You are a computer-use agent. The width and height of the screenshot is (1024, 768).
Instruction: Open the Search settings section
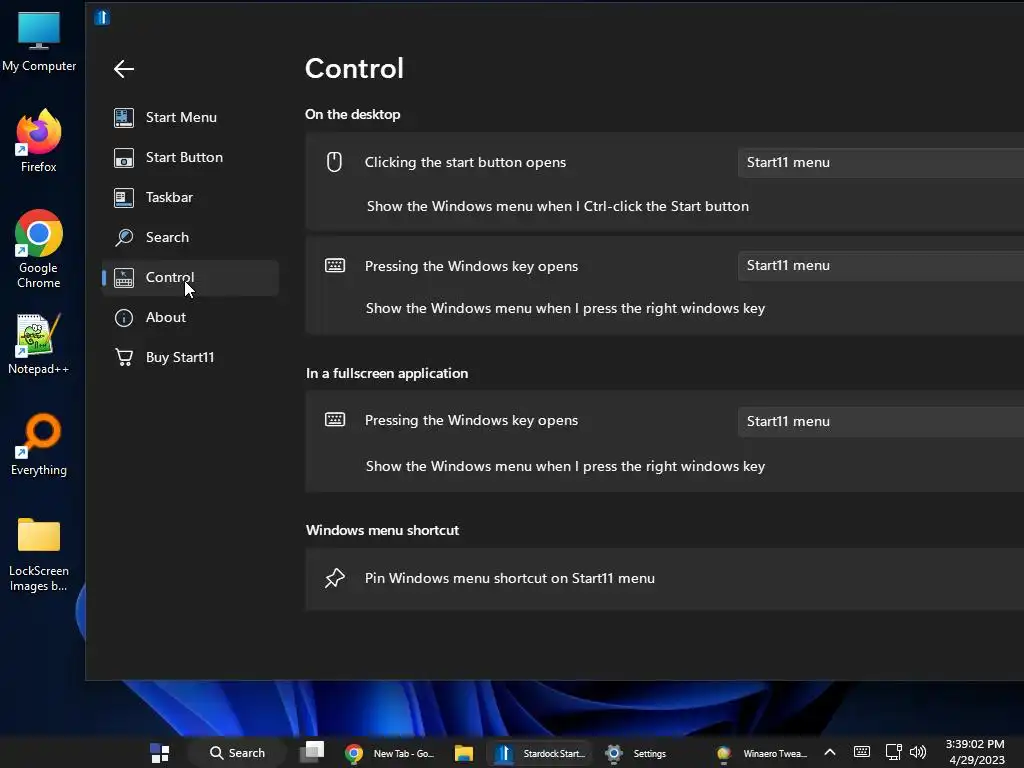click(x=190, y=237)
